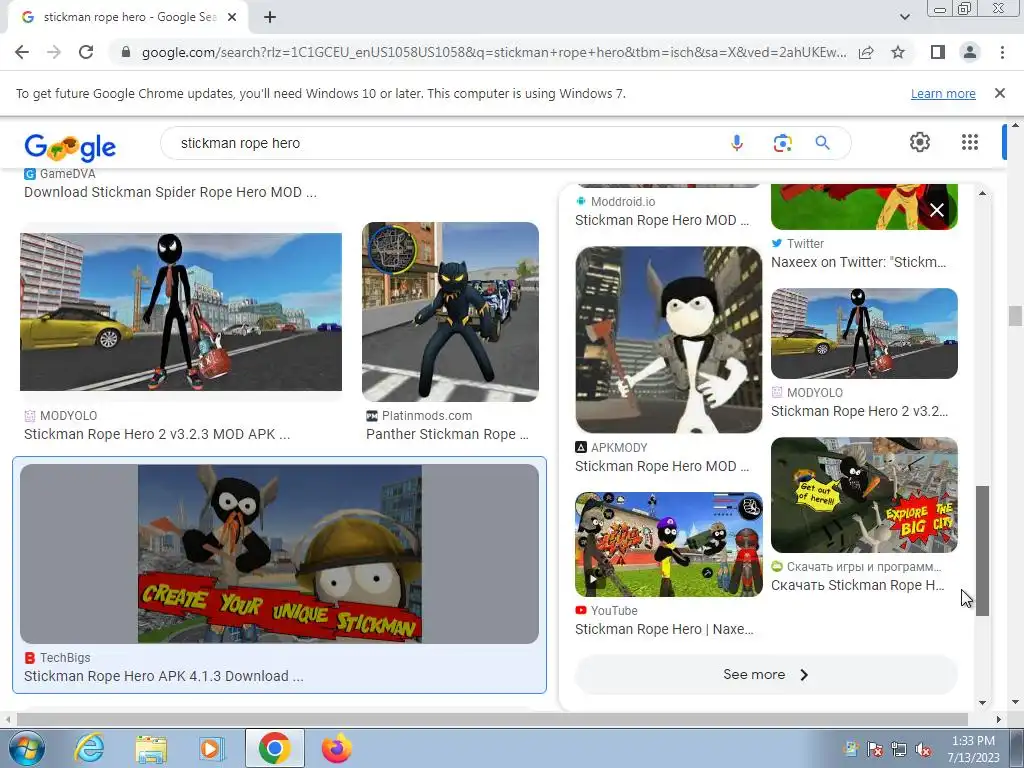Image resolution: width=1024 pixels, height=768 pixels.
Task: Open YouTube Stickman Rope Hero | Naxe... title
Action: pyautogui.click(x=664, y=629)
